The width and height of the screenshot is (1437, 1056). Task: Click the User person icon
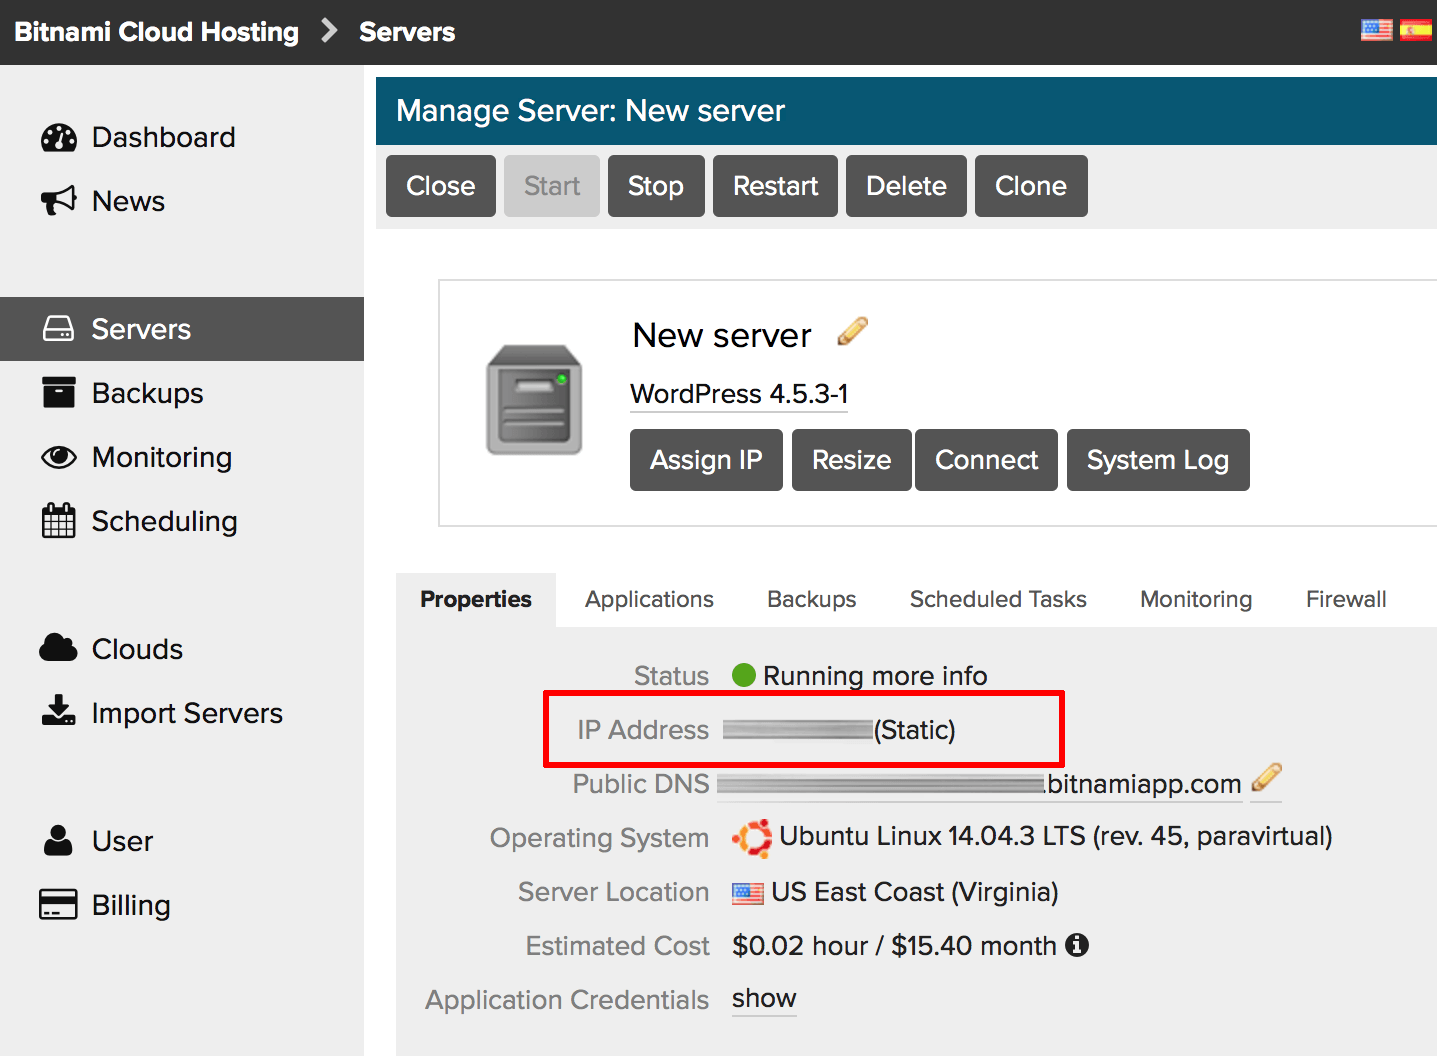[x=59, y=840]
